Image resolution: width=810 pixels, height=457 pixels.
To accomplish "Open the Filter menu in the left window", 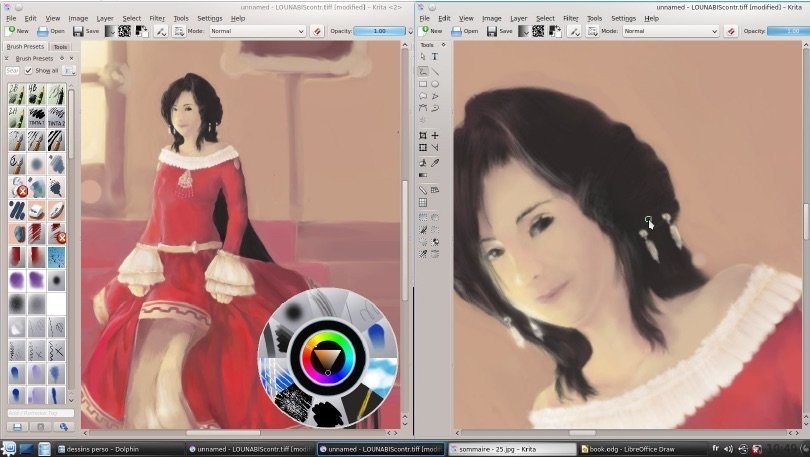I will click(x=157, y=18).
